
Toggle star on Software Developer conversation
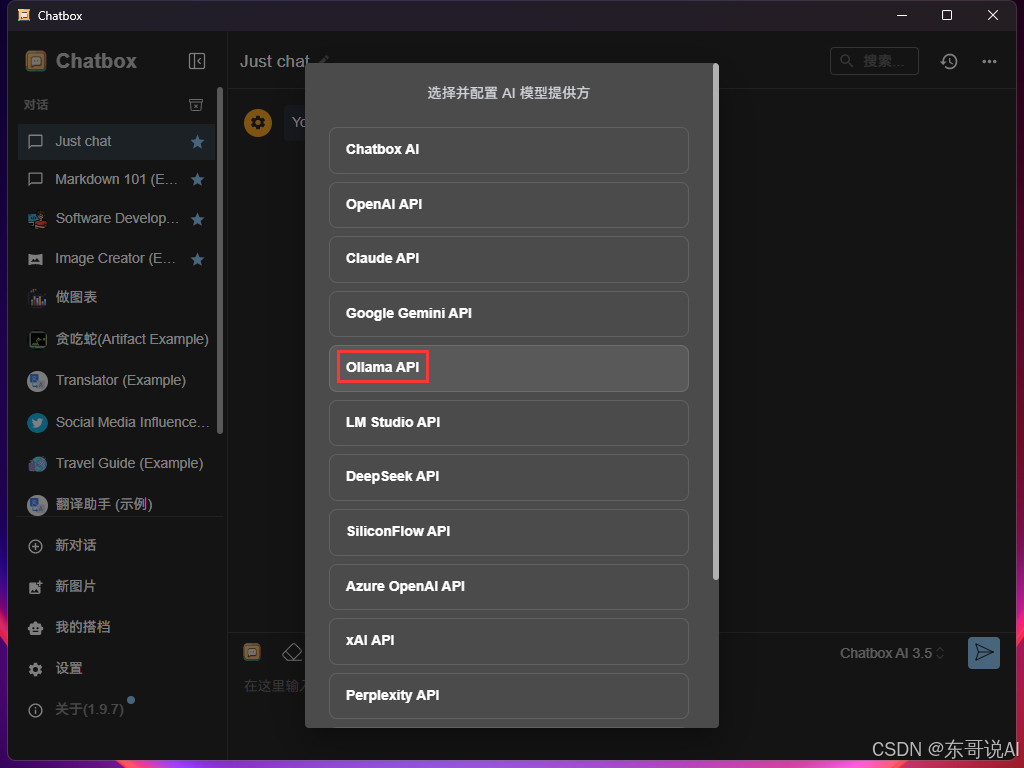tap(197, 219)
